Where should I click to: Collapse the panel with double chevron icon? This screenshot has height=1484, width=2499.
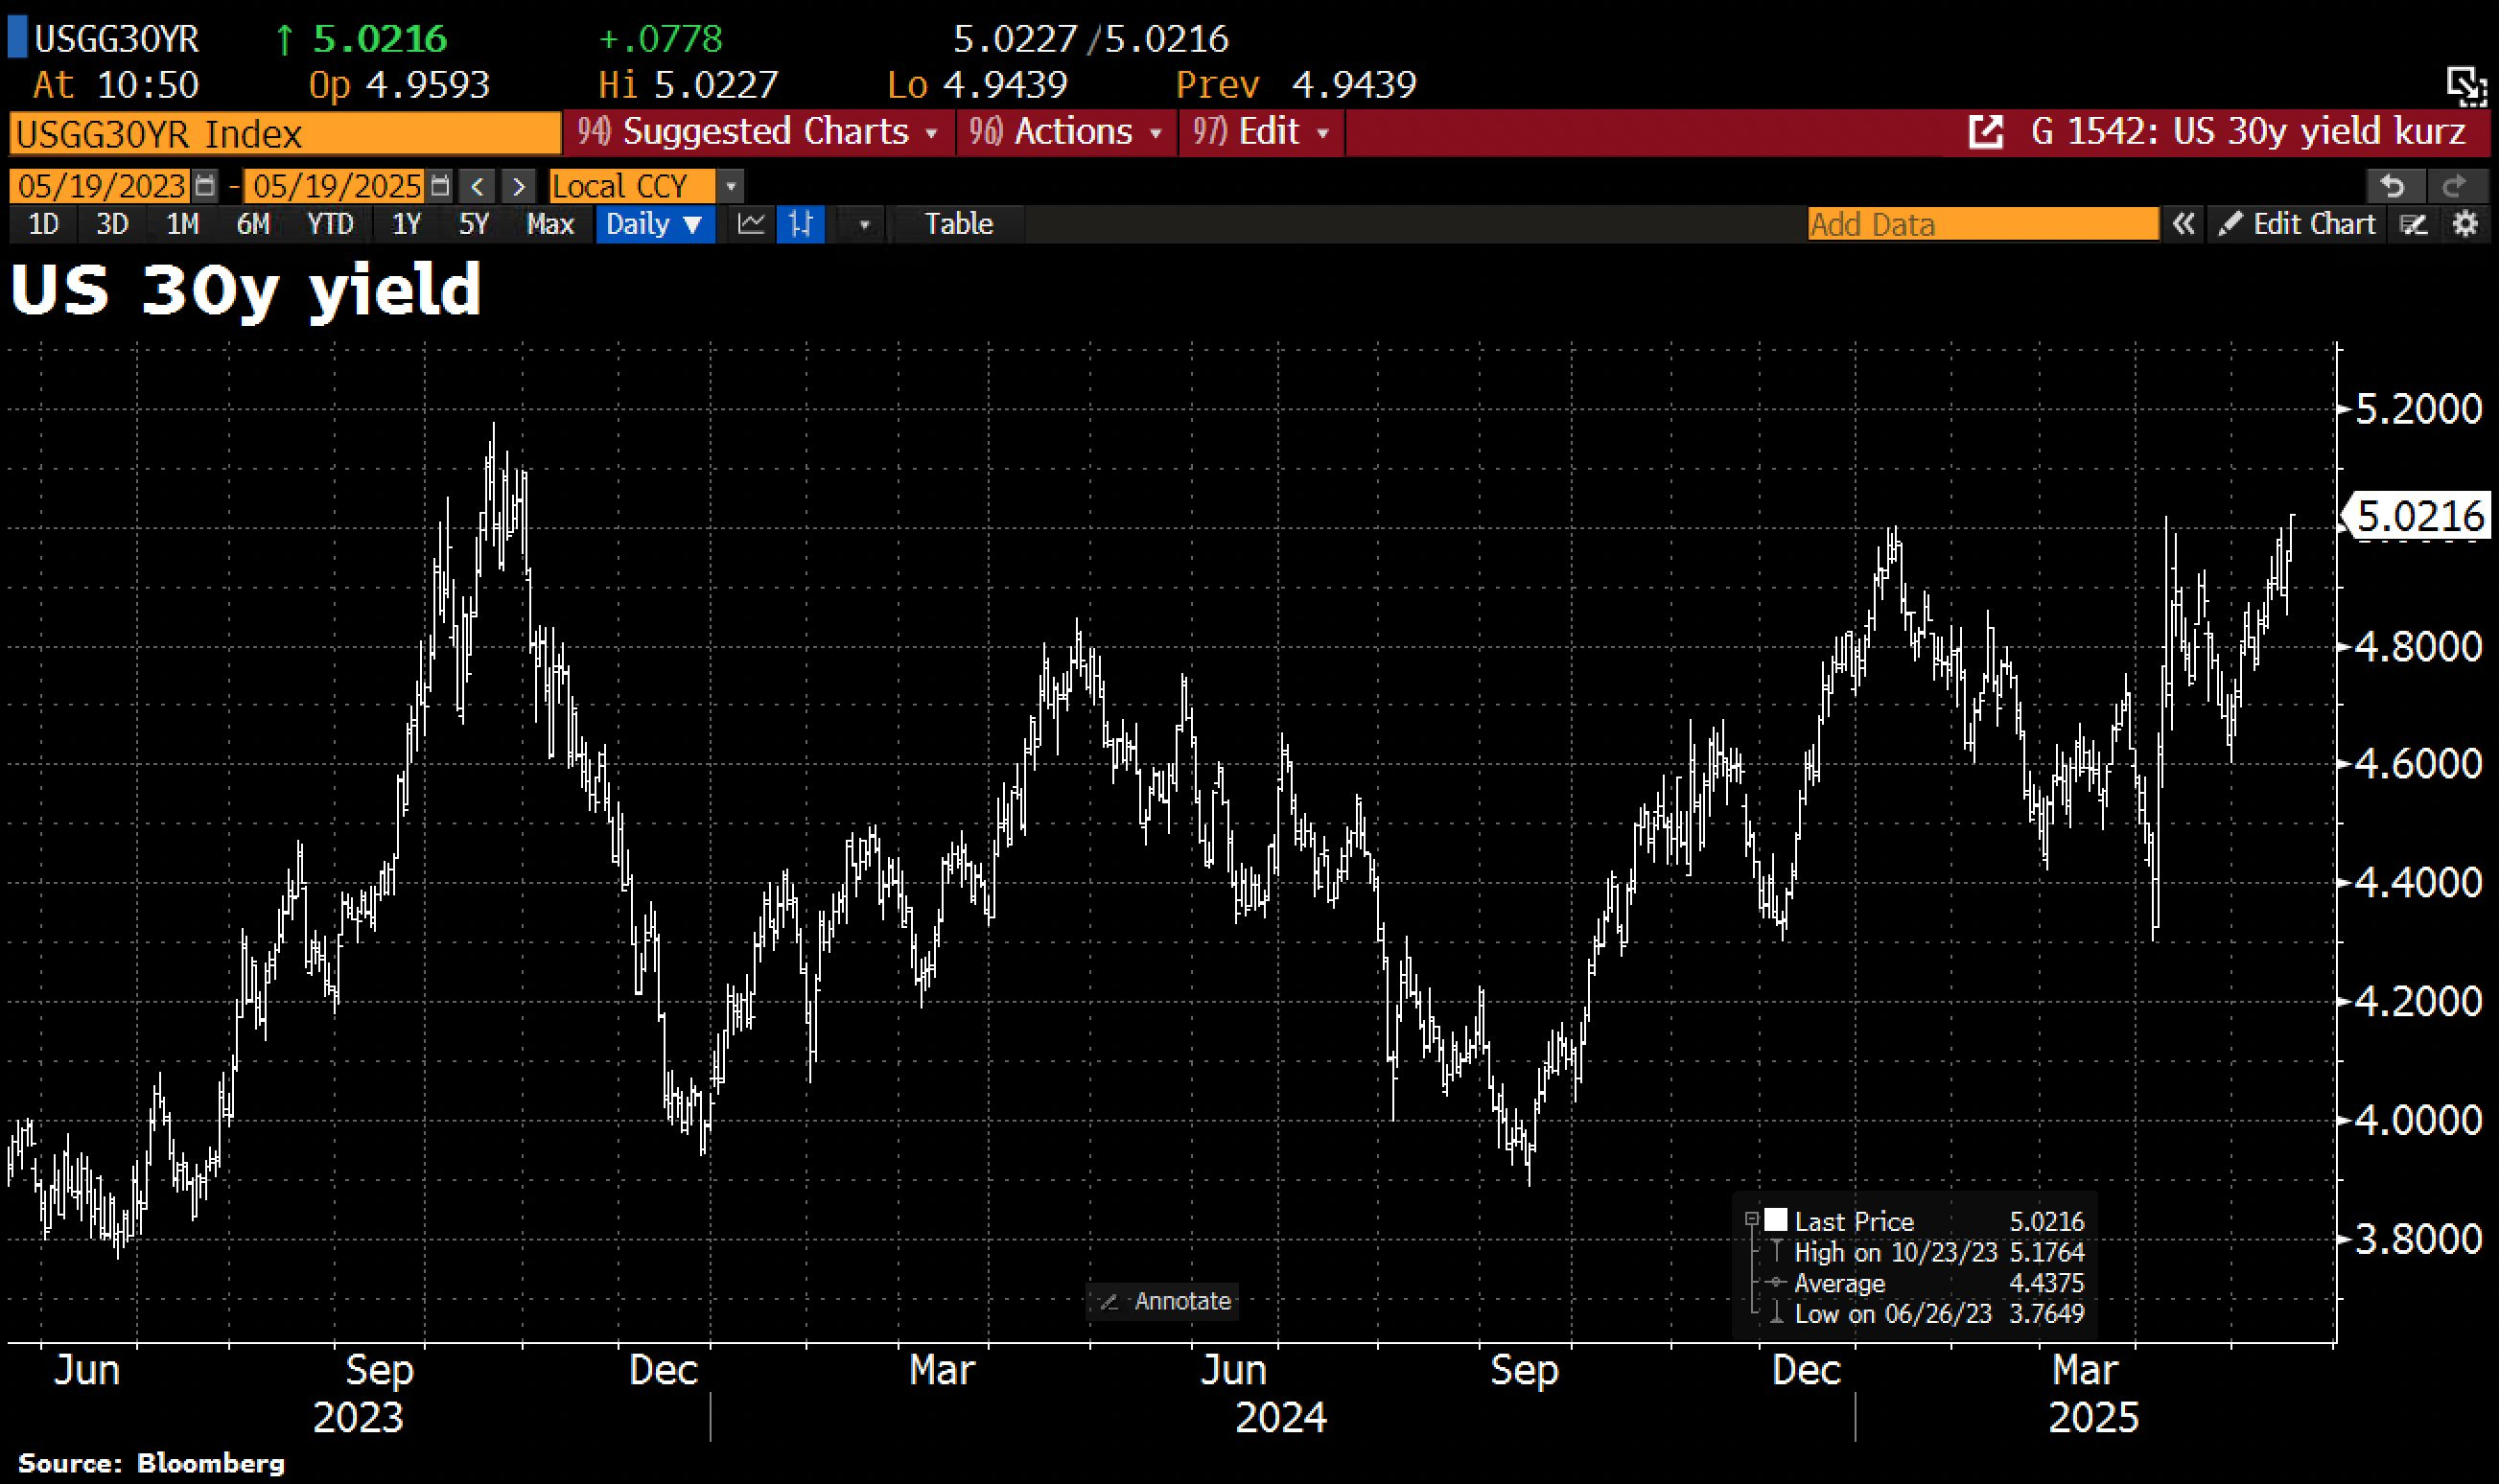click(2183, 224)
